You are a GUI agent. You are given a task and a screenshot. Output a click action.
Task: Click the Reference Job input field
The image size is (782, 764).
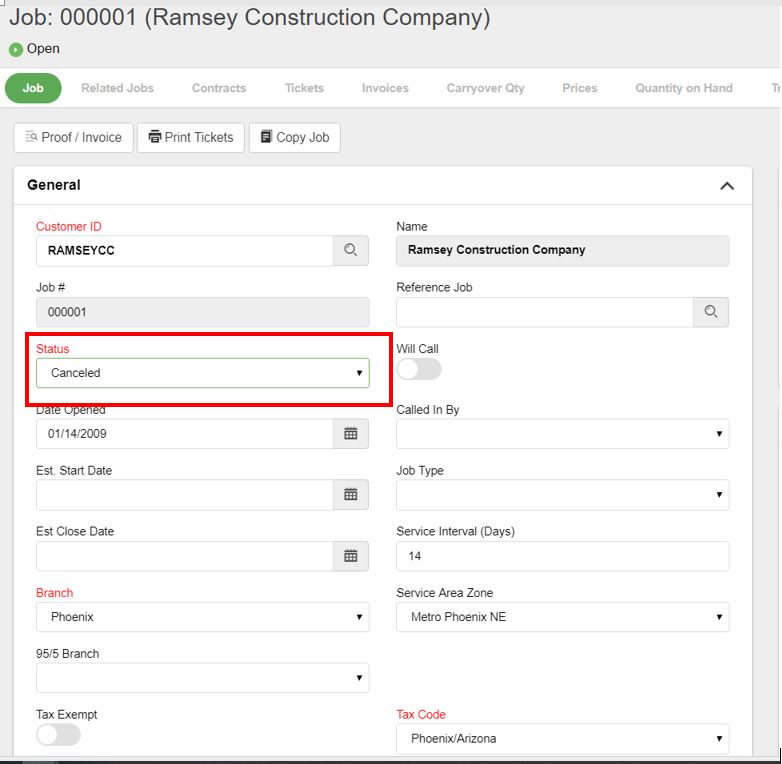545,312
